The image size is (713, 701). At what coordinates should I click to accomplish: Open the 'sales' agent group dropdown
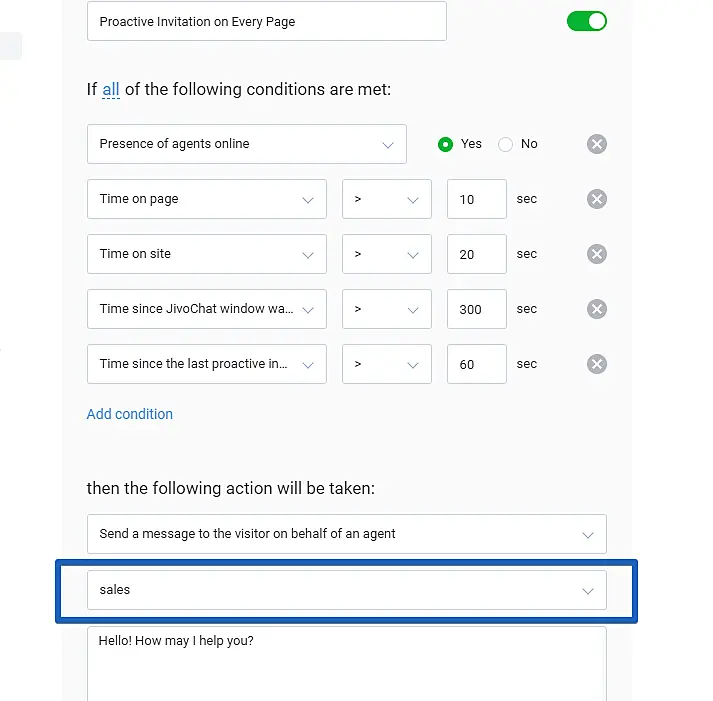coord(346,590)
